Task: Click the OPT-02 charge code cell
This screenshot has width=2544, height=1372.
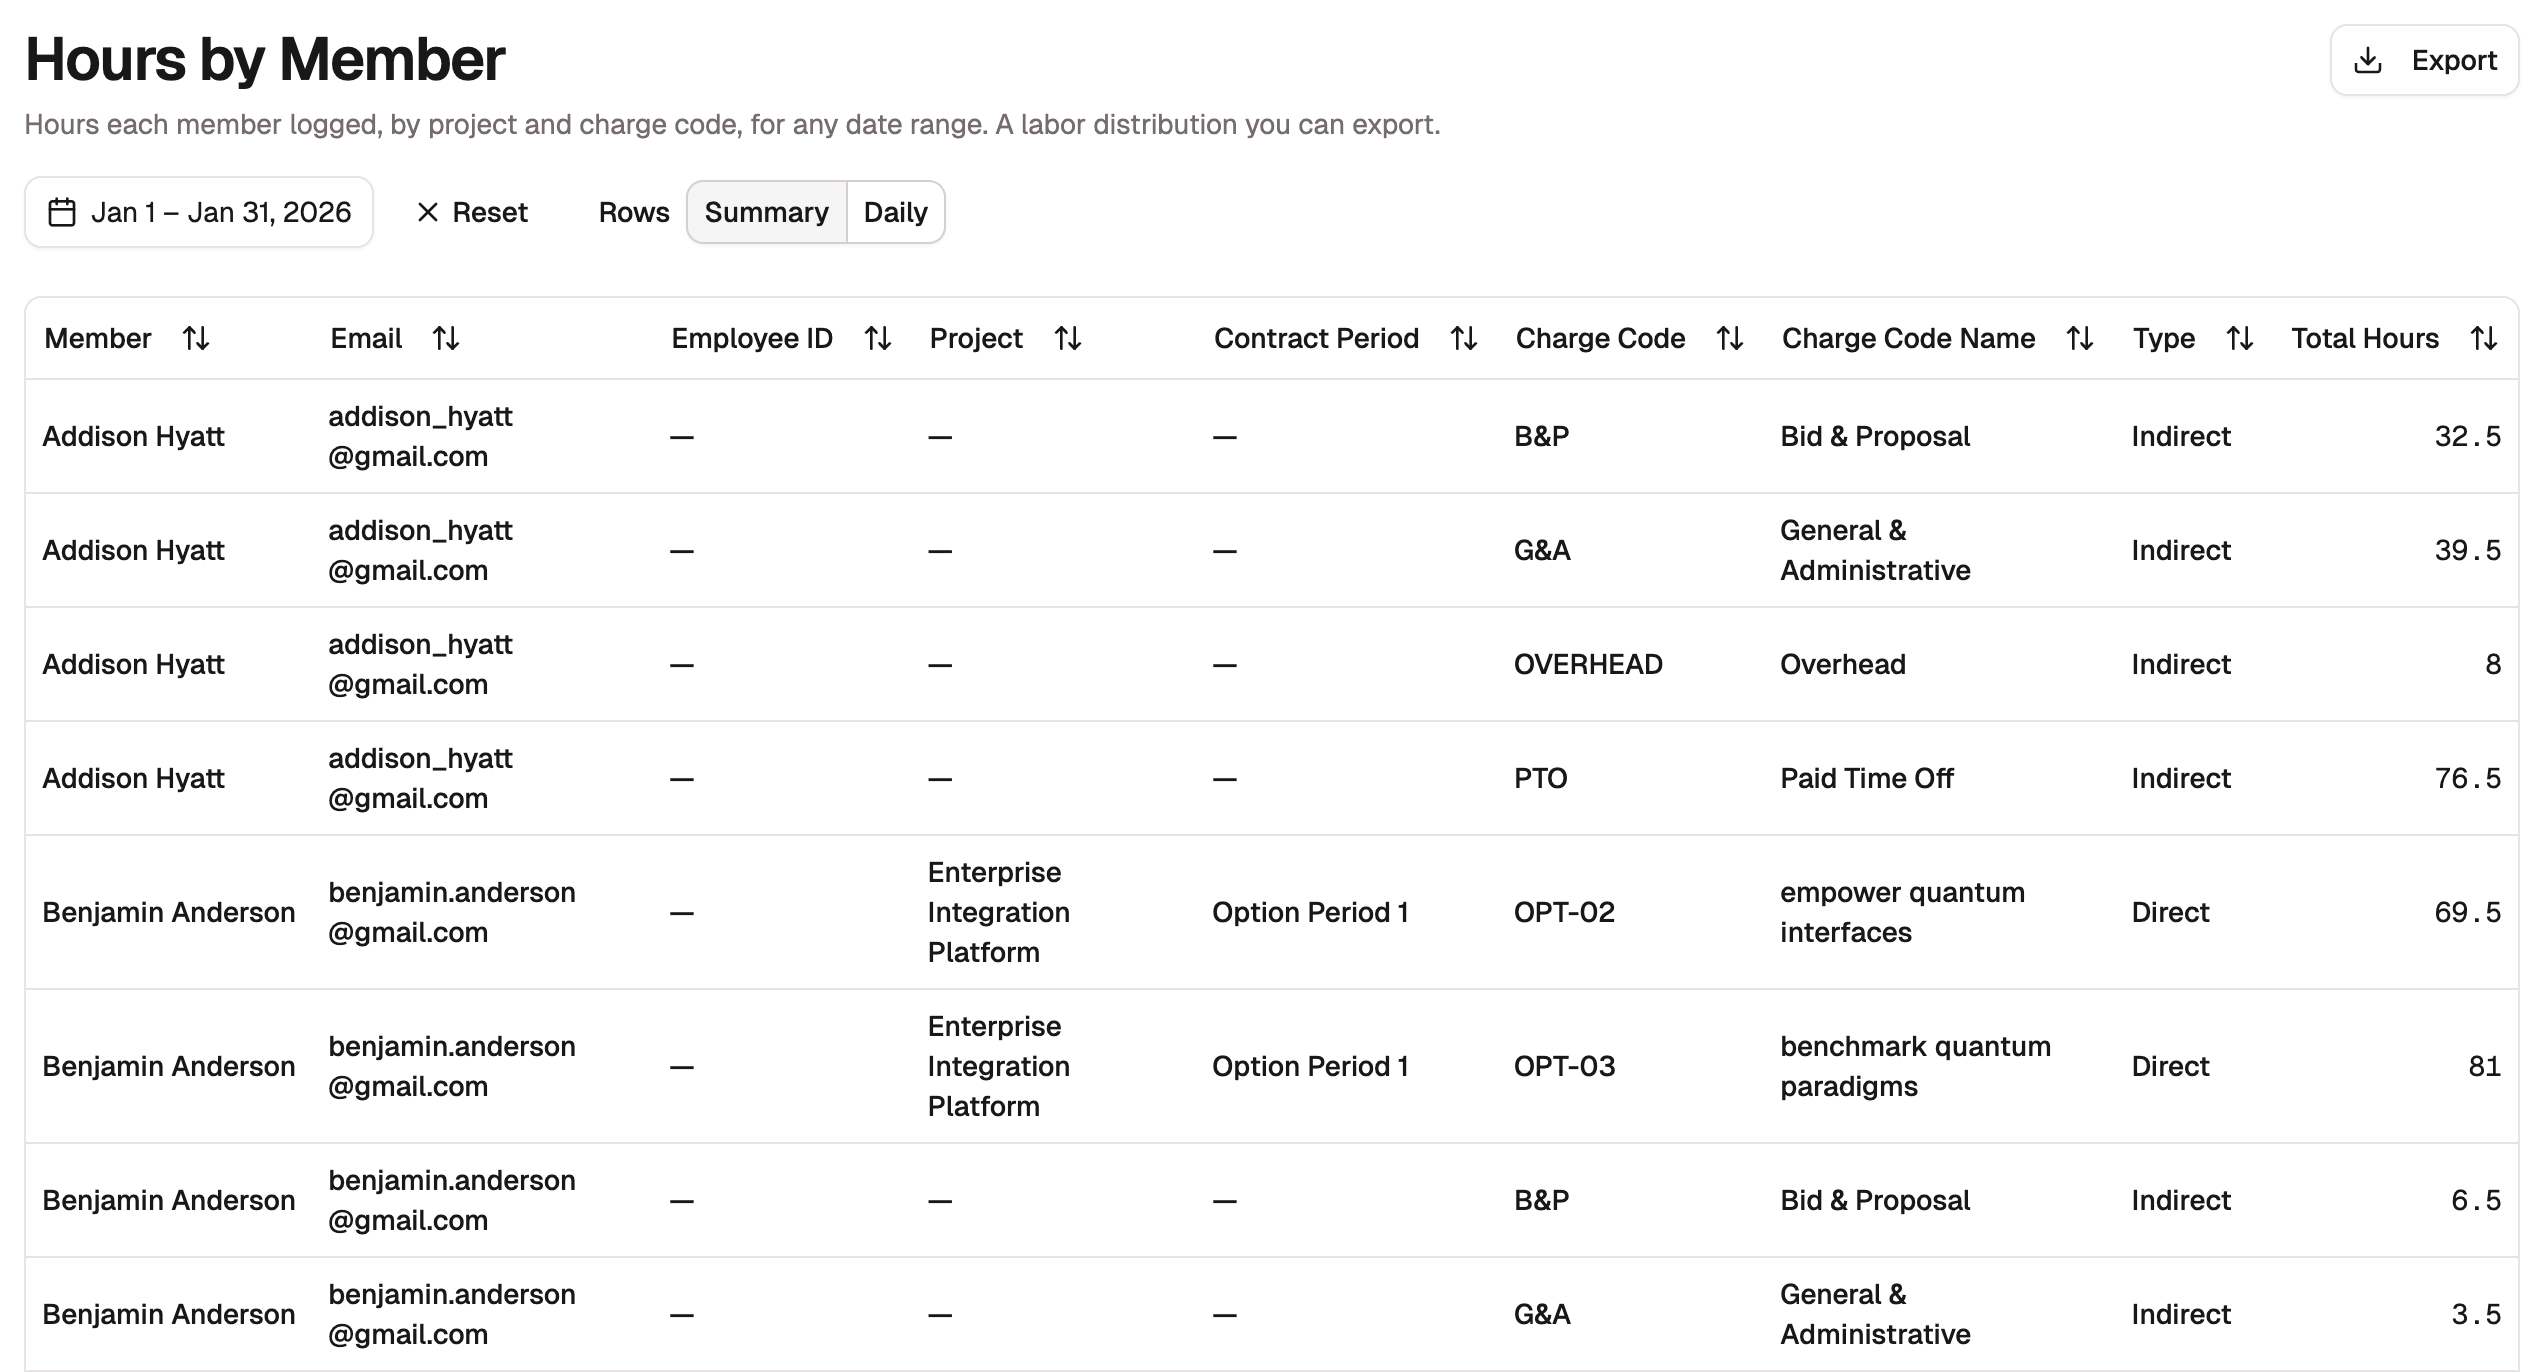Action: click(x=1564, y=912)
